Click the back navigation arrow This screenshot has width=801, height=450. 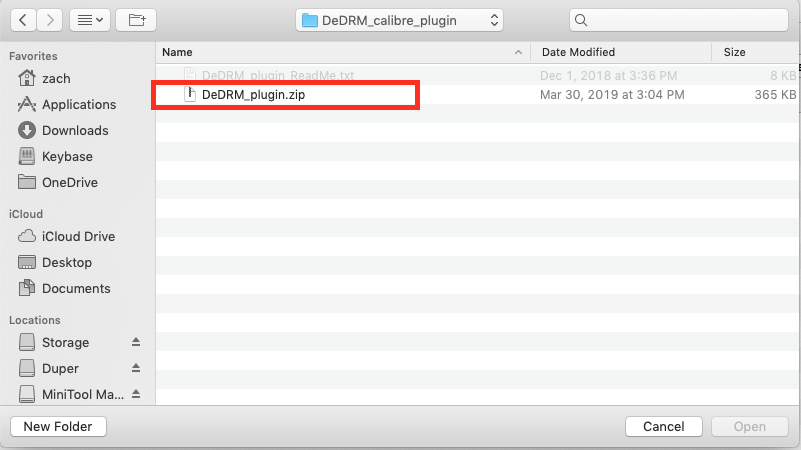tap(23, 20)
